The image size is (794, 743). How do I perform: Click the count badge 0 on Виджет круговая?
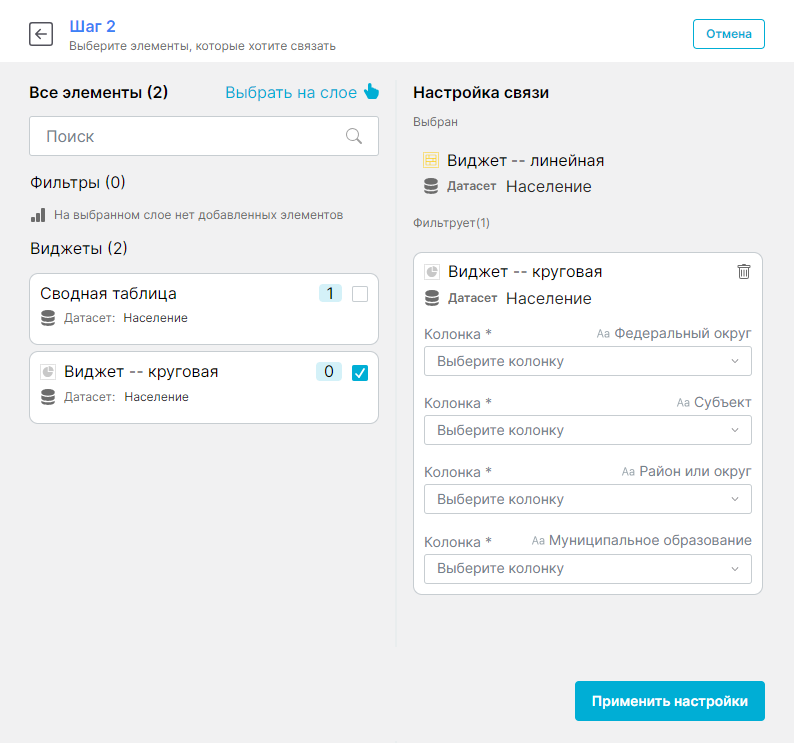328,372
